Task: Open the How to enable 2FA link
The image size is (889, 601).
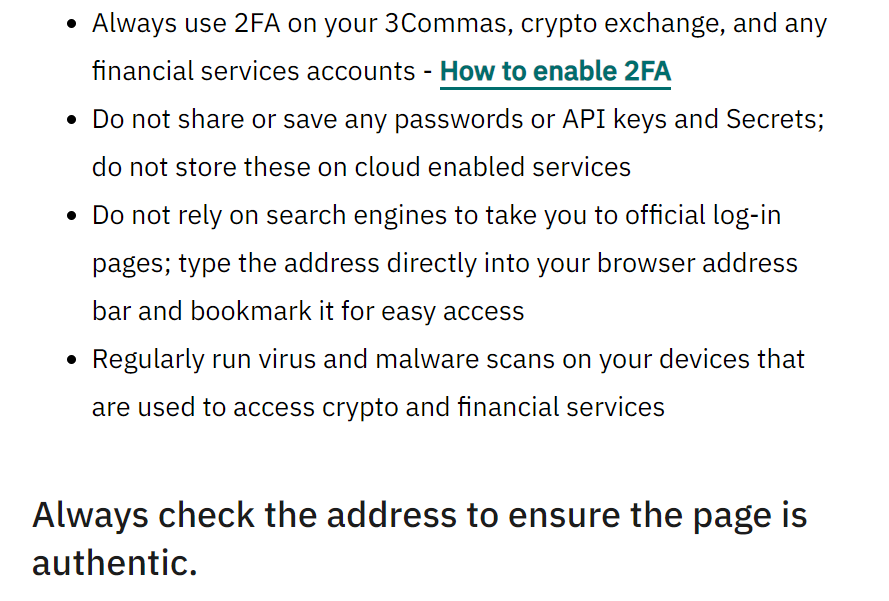Action: [555, 72]
